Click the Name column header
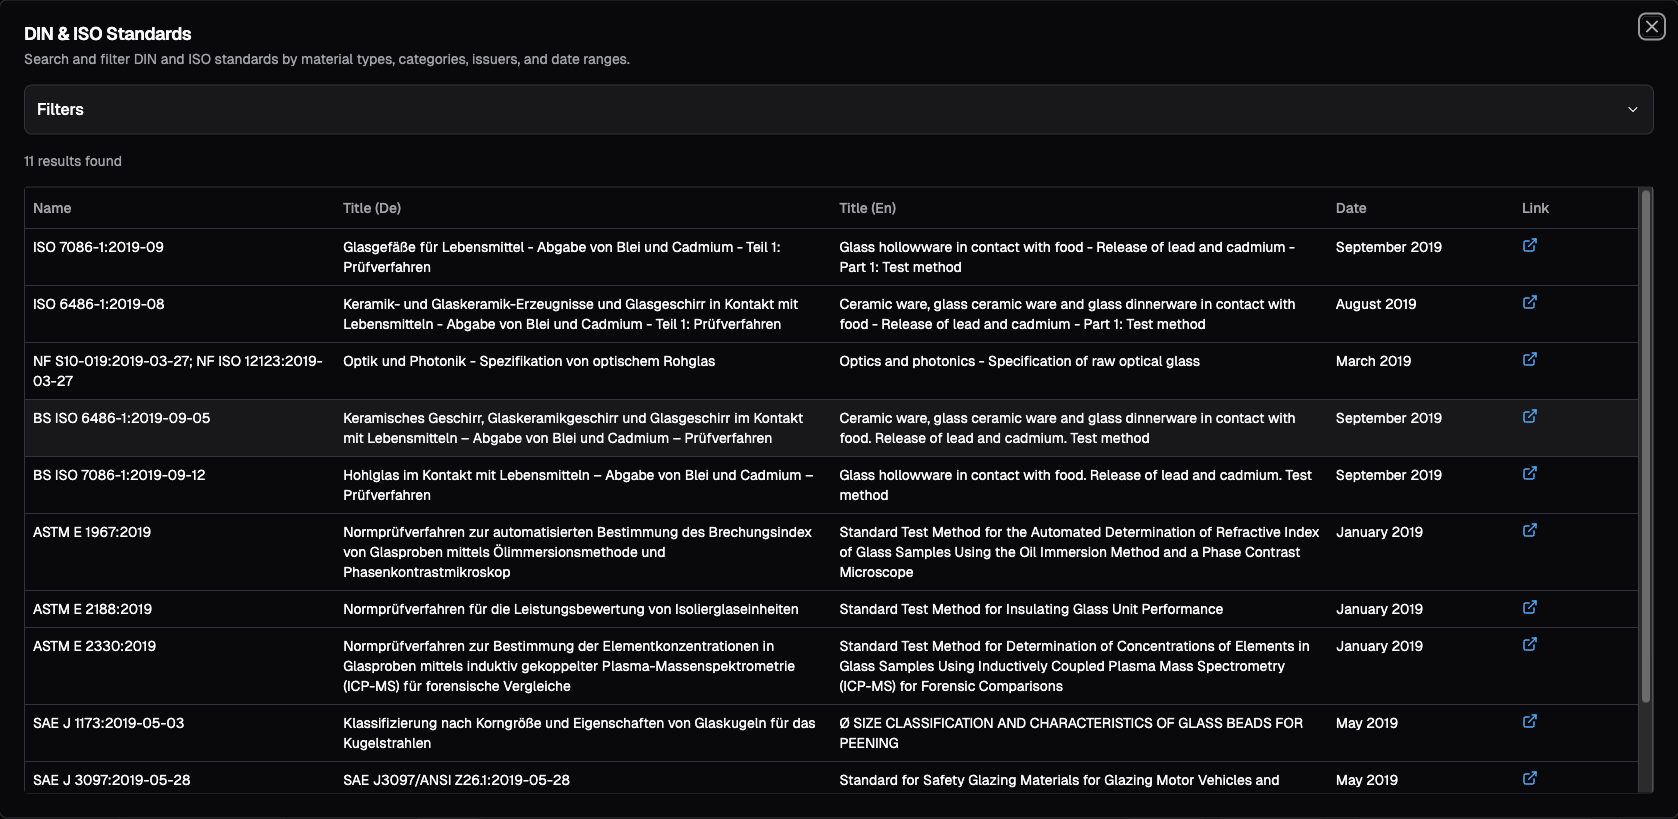This screenshot has height=819, width=1678. point(52,208)
